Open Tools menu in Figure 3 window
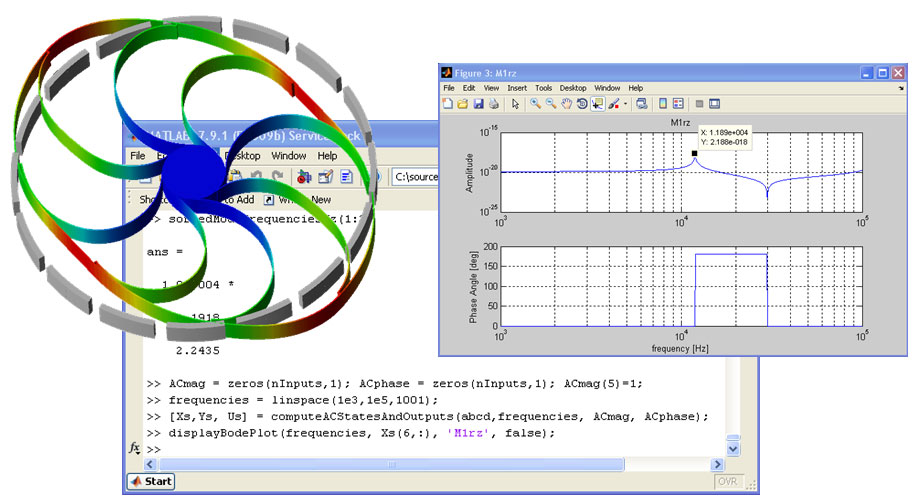 click(543, 88)
